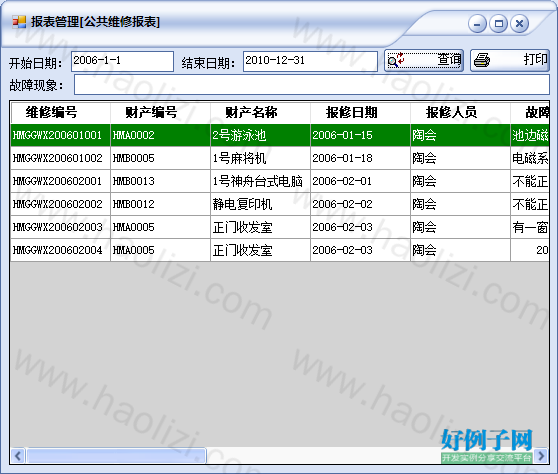Click date cell 2006-01-15
The height and width of the screenshot is (474, 558).
pos(360,135)
